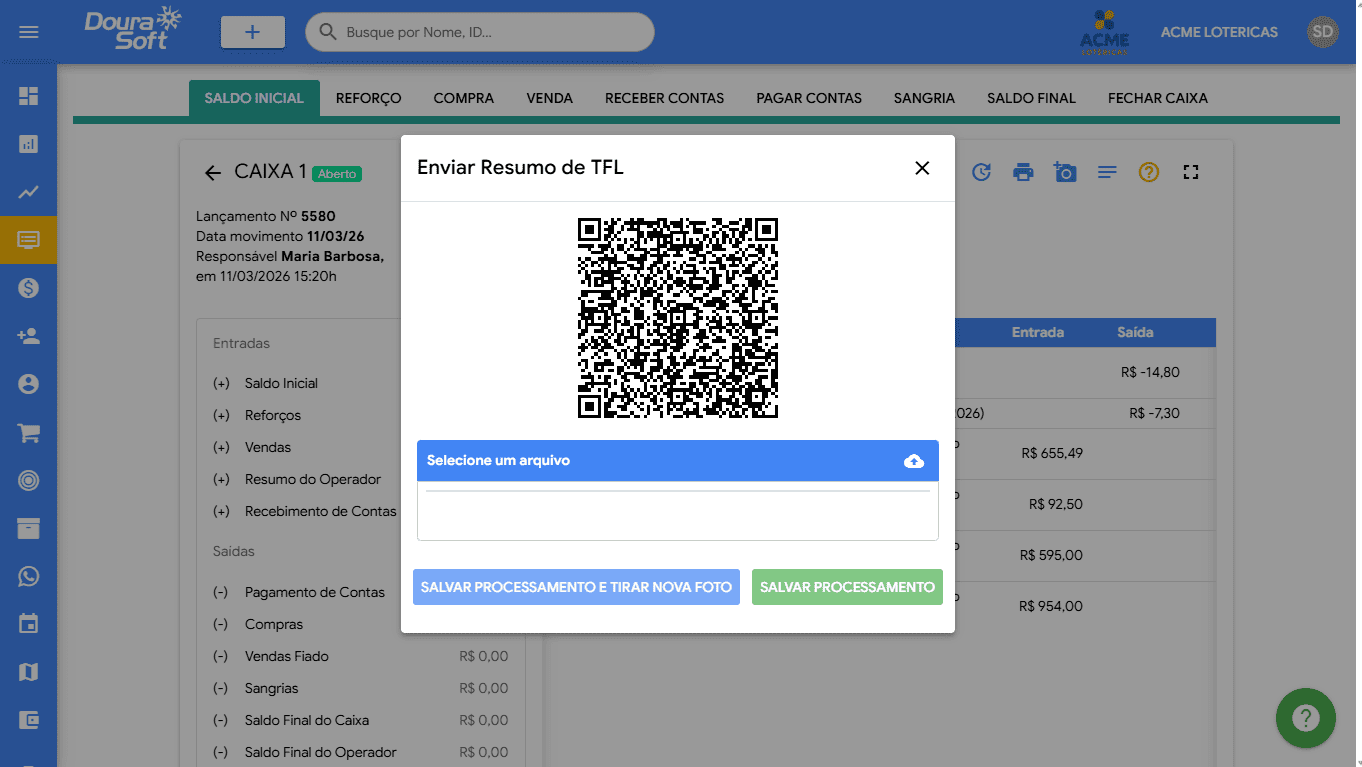This screenshot has width=1362, height=767.
Task: Select the FECHAR CAIXA tab
Action: tap(1157, 98)
